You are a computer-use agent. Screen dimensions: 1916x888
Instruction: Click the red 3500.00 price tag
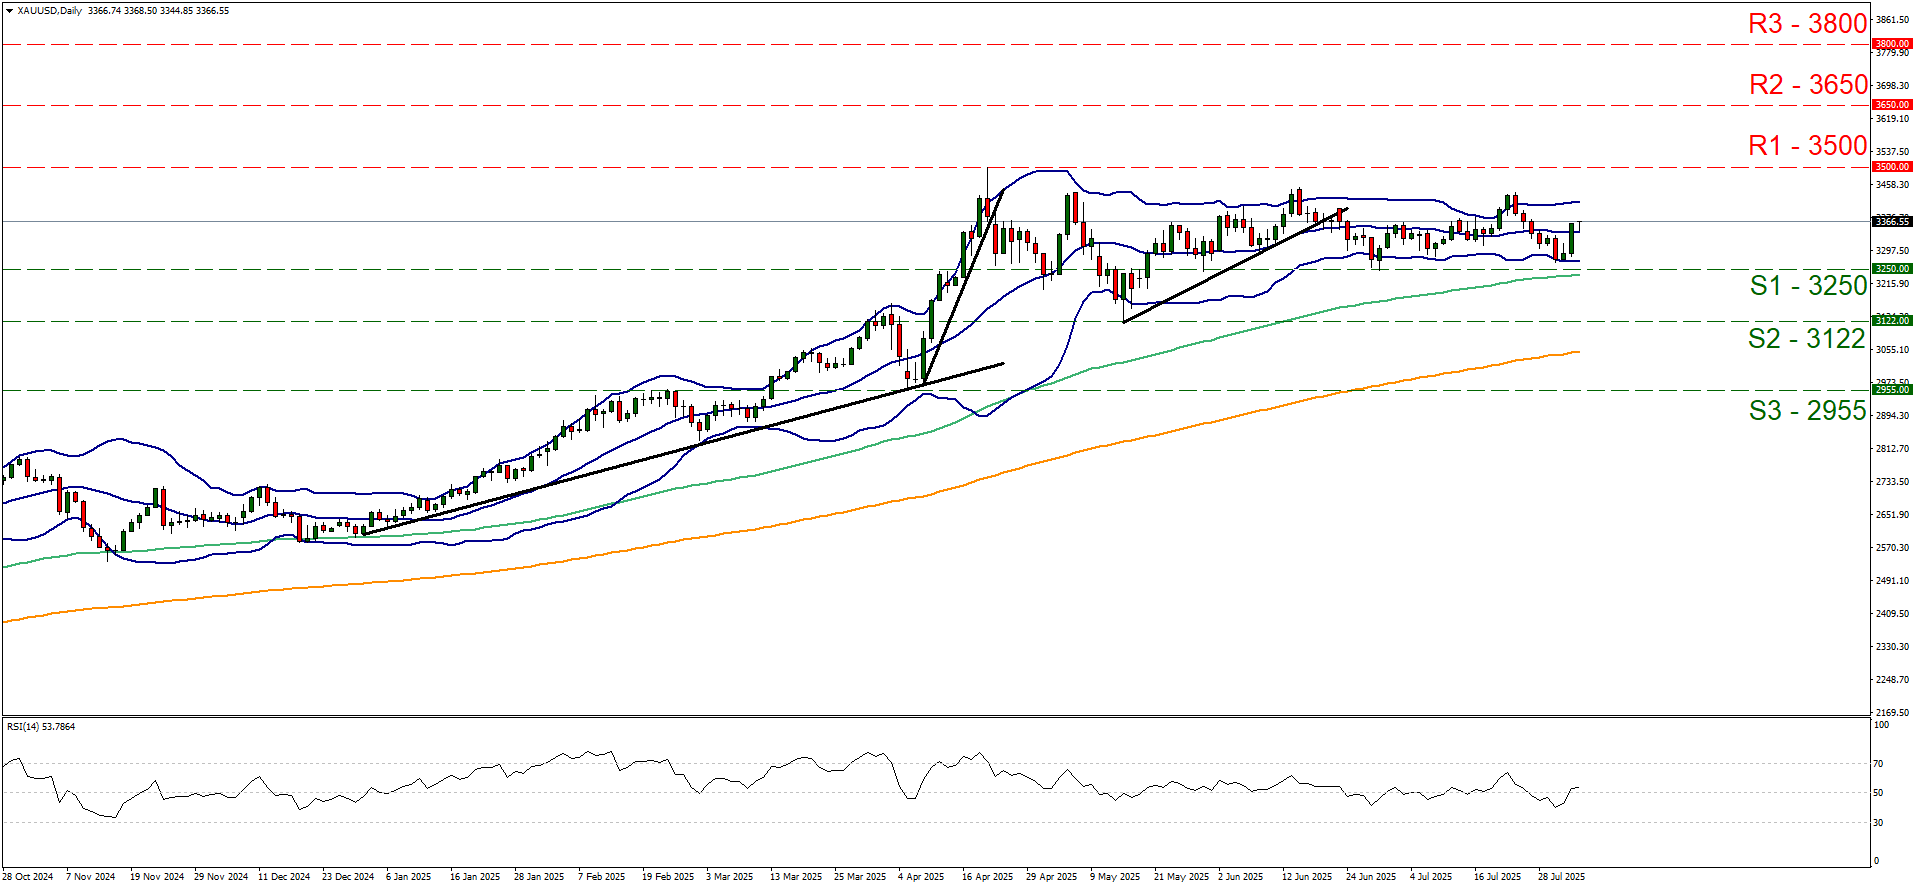coord(1892,167)
